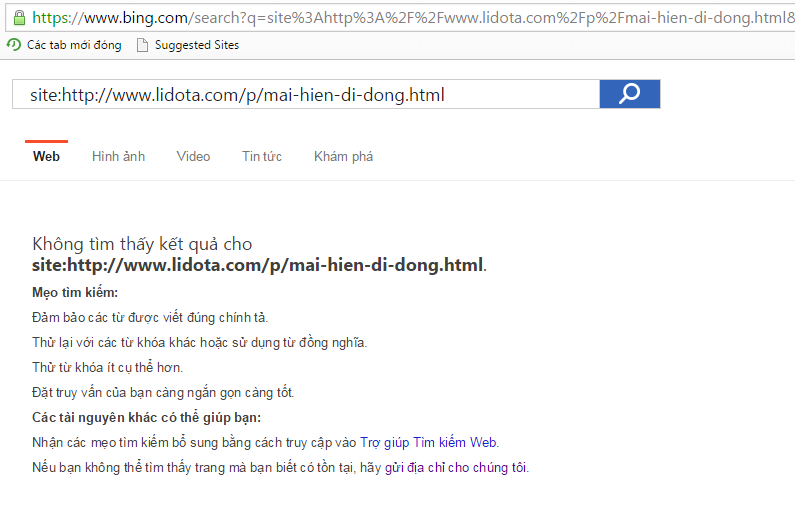Click the 'Các tài nguyên khác có thể giúp bạn' heading
The height and width of the screenshot is (521, 795).
147,418
